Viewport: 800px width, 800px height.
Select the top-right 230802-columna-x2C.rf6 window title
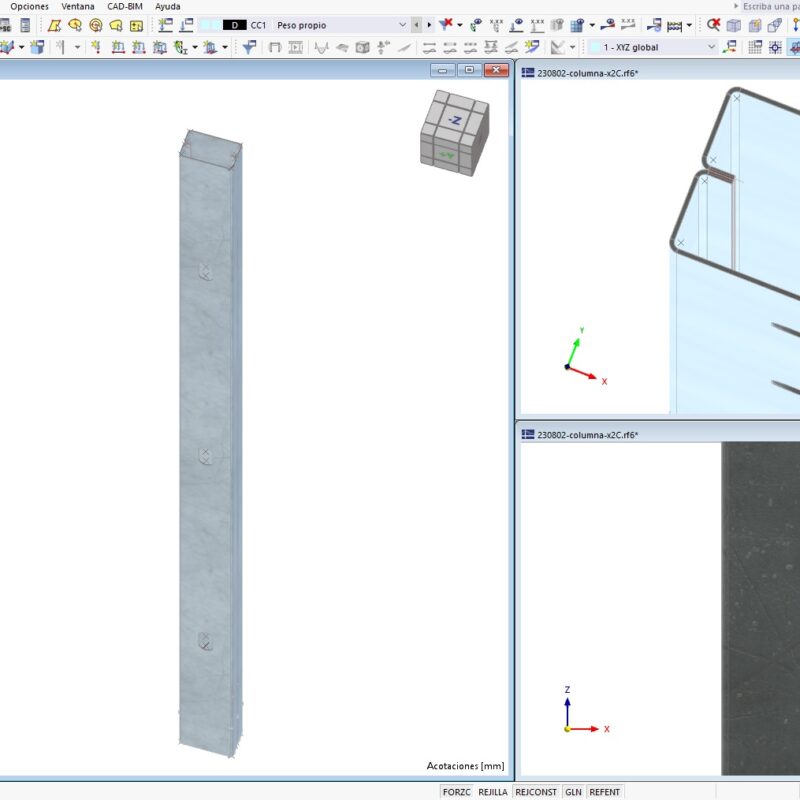587,73
